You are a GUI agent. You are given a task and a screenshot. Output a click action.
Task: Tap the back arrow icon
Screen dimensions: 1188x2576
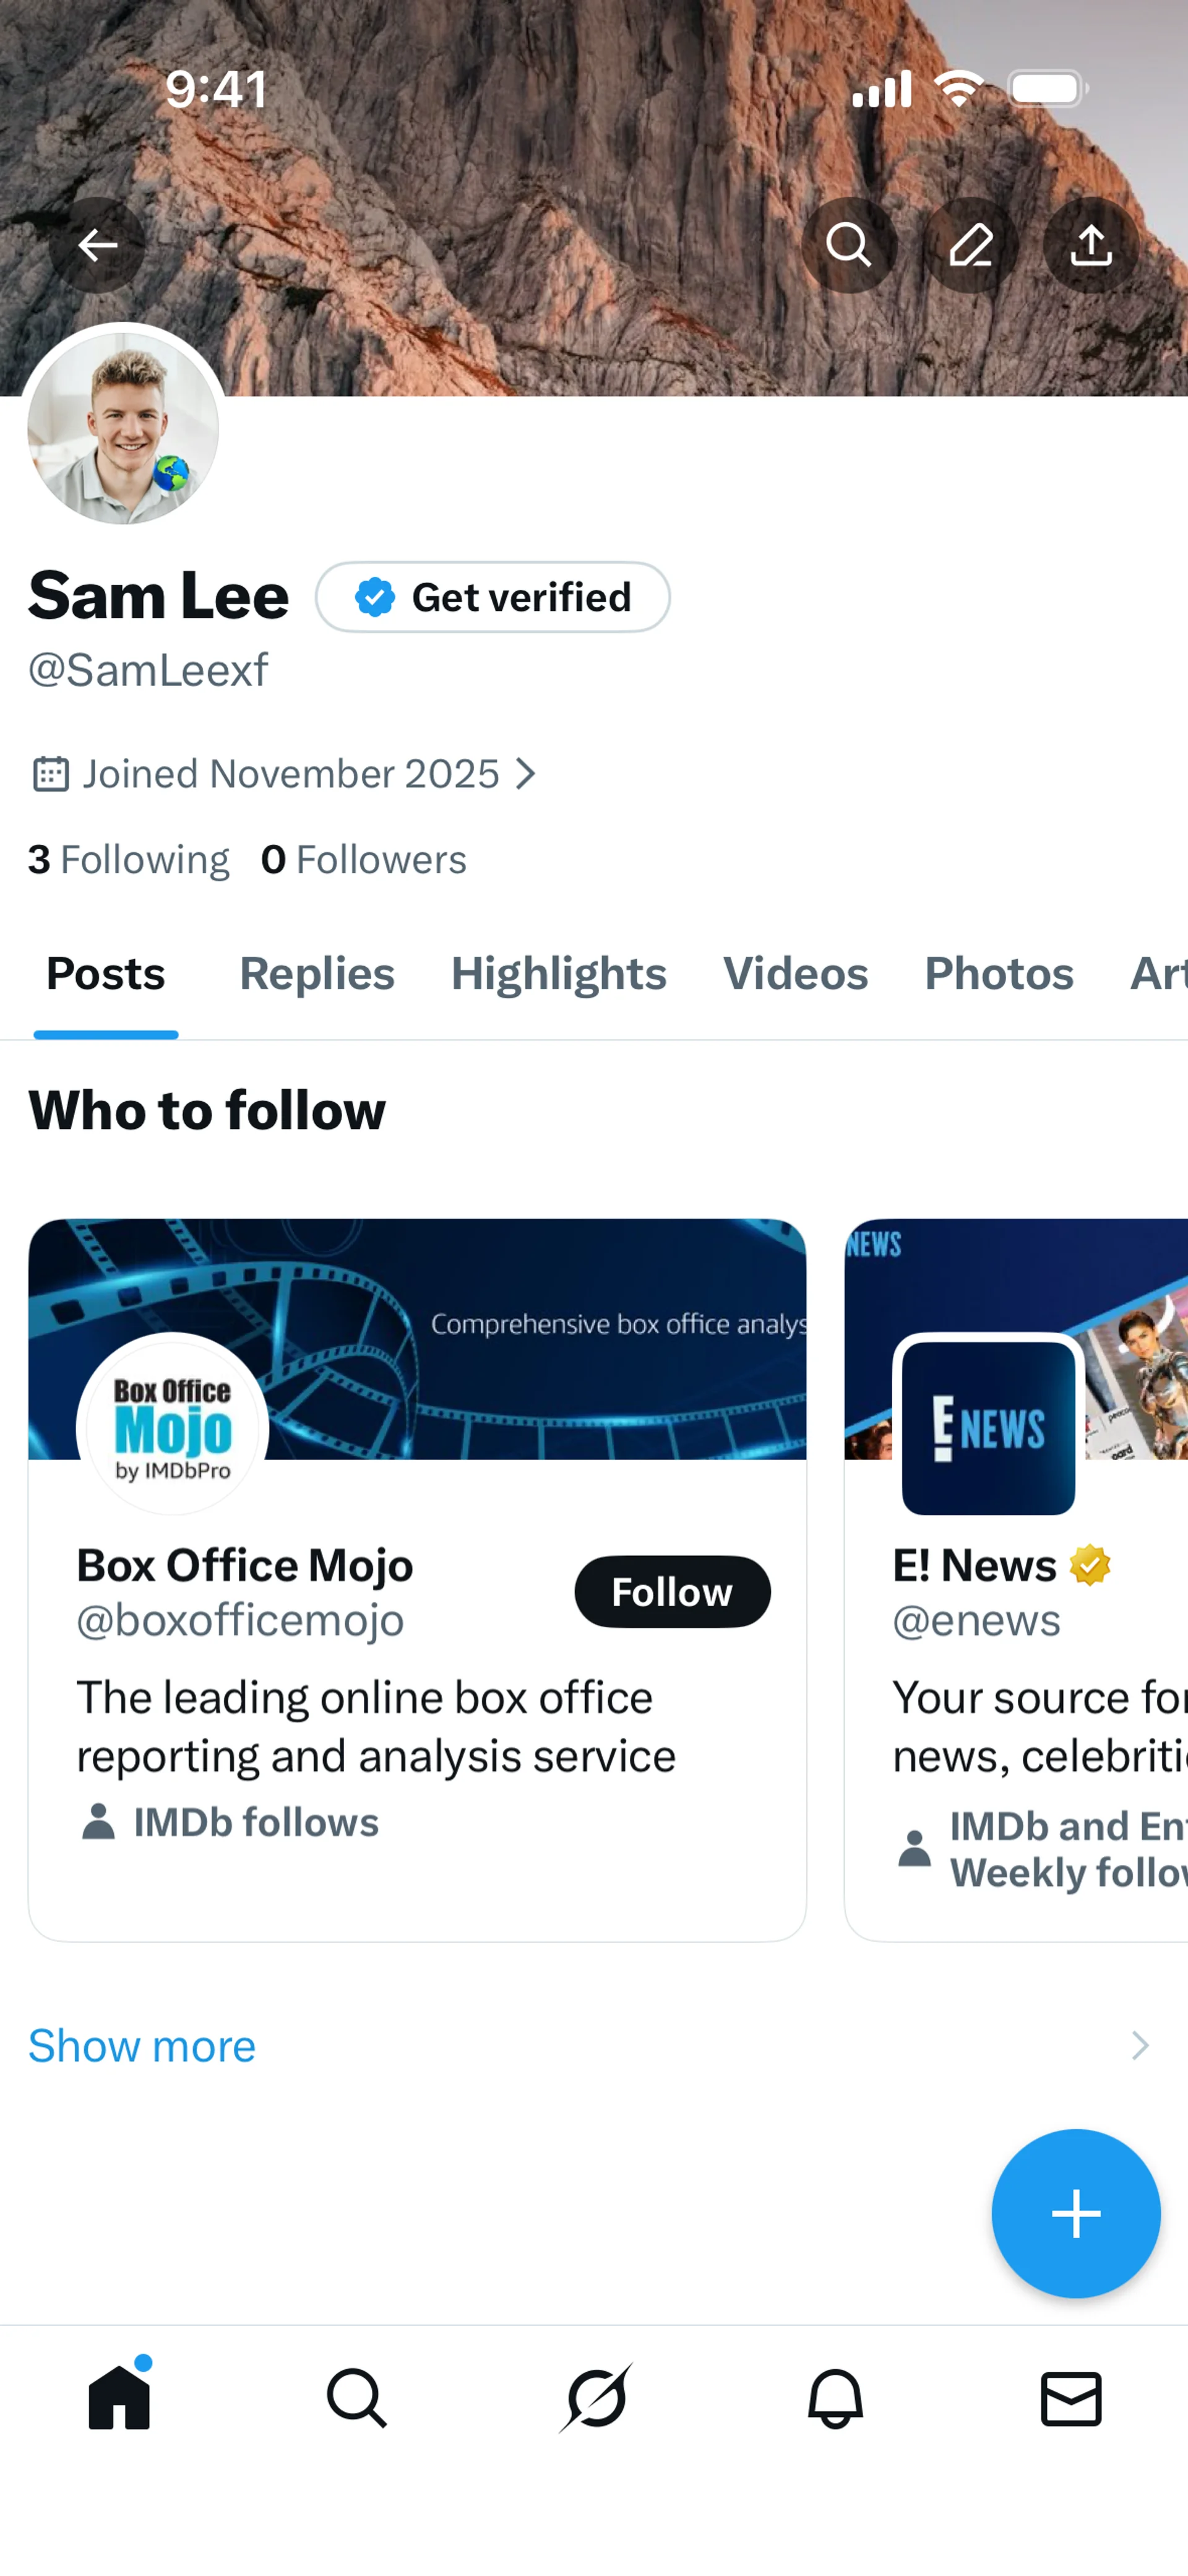pyautogui.click(x=97, y=245)
